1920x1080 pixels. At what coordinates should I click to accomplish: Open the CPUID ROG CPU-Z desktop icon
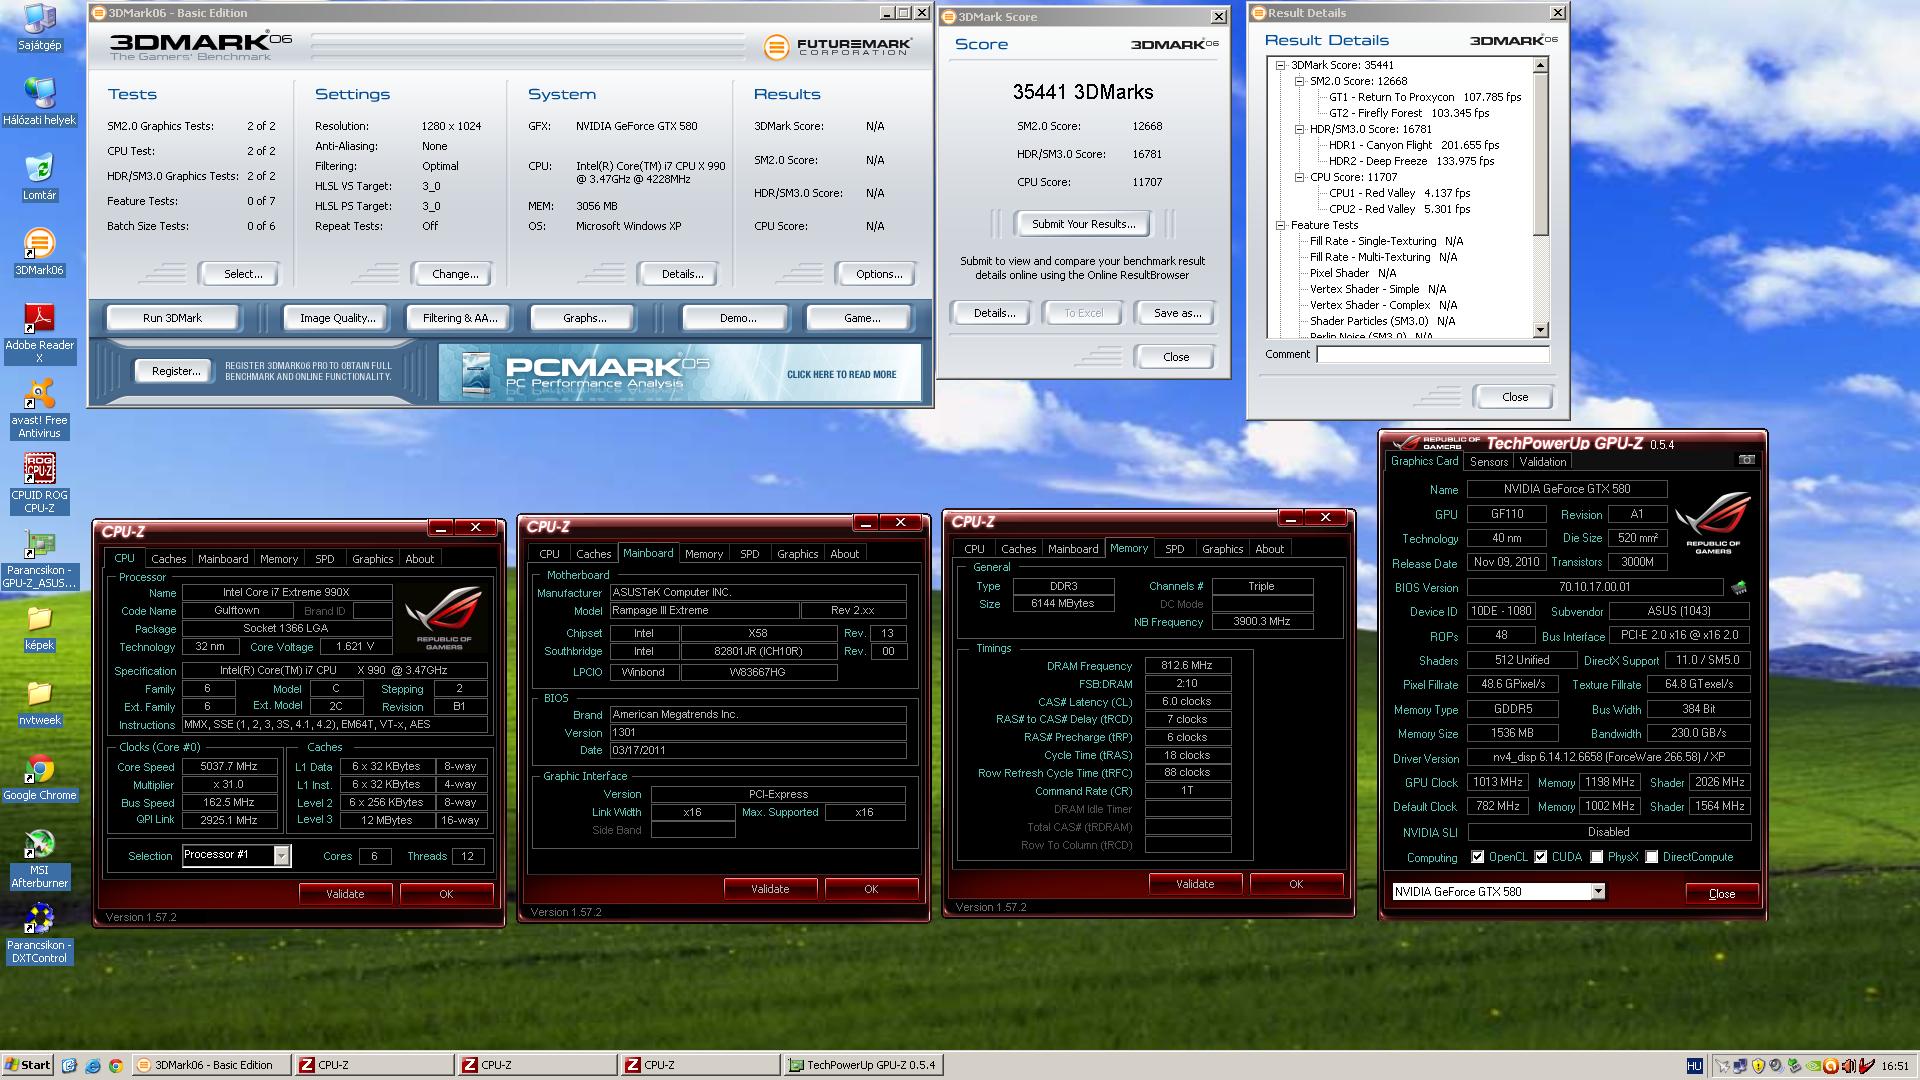[39, 469]
